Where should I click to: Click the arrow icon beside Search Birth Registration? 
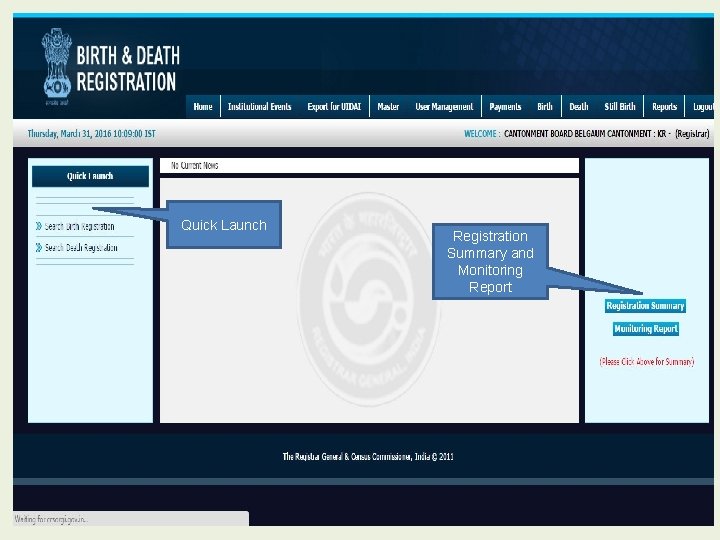[x=39, y=226]
